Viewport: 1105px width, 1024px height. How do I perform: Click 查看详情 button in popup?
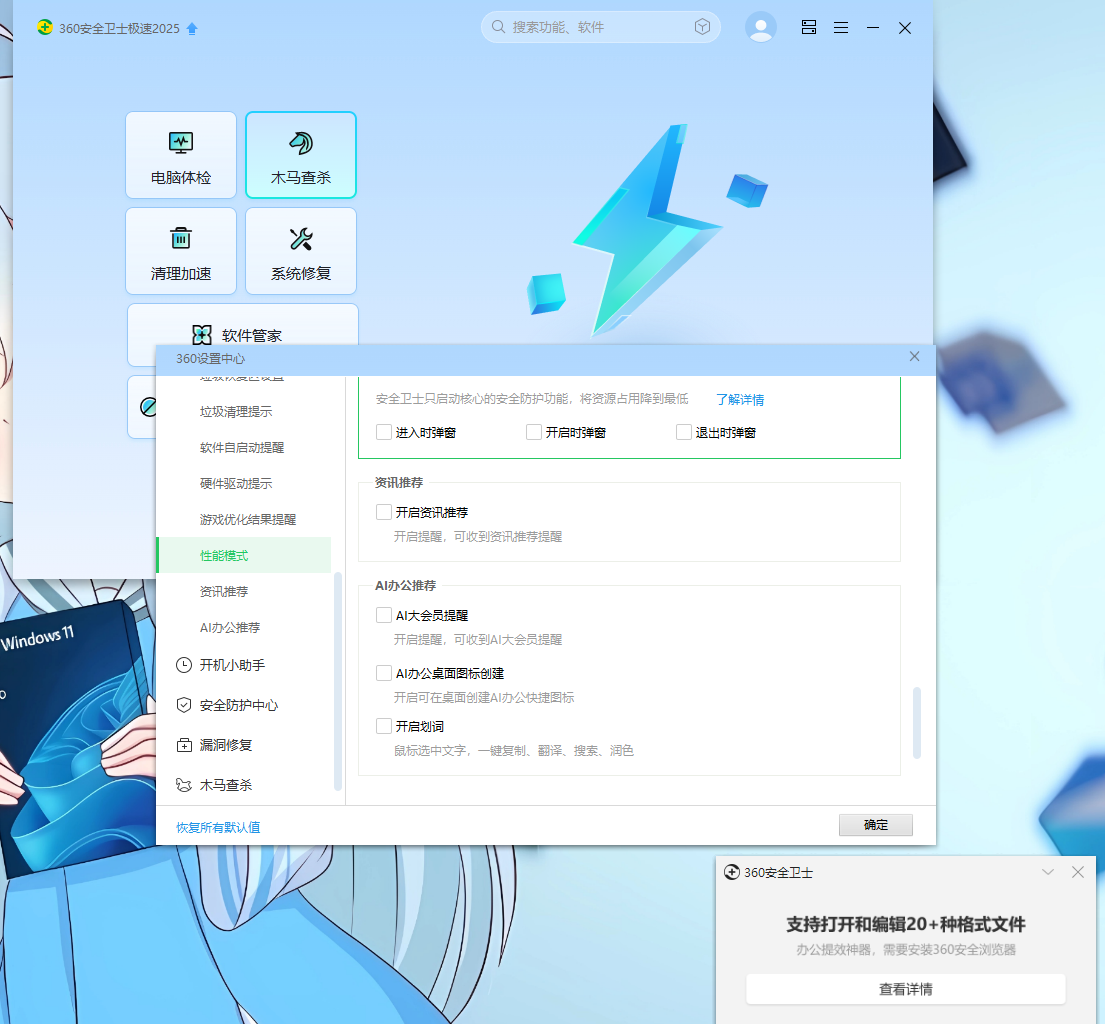(906, 989)
